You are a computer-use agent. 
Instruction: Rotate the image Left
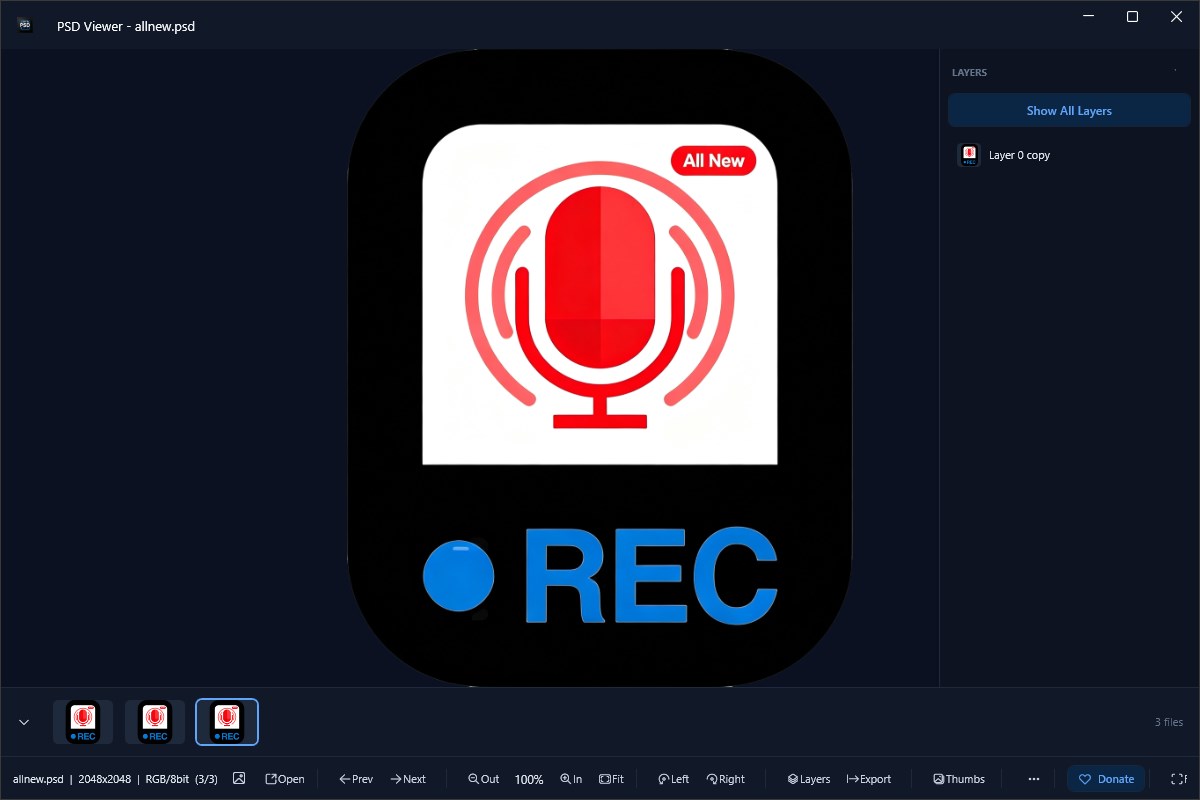click(x=673, y=779)
